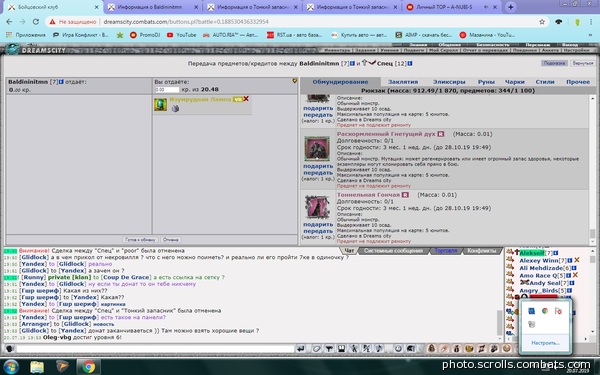Click the browser address bar URL
The width and height of the screenshot is (600, 375).
(x=186, y=22)
